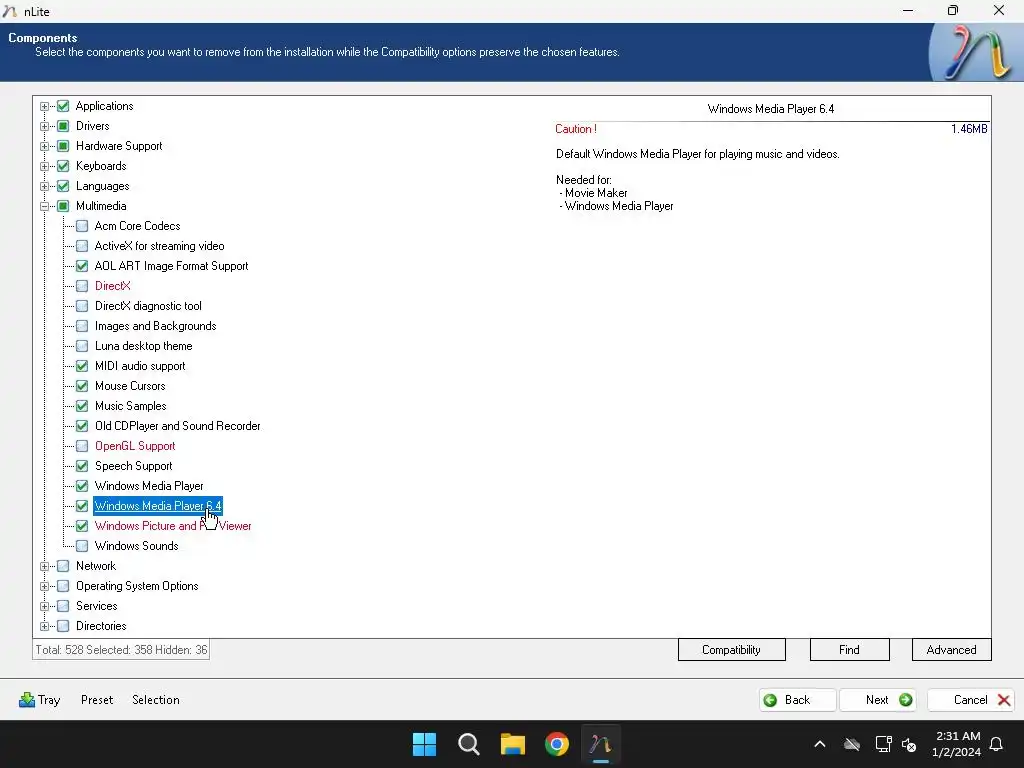Screen dimensions: 1024x768
Task: Click the Find button
Action: click(849, 650)
